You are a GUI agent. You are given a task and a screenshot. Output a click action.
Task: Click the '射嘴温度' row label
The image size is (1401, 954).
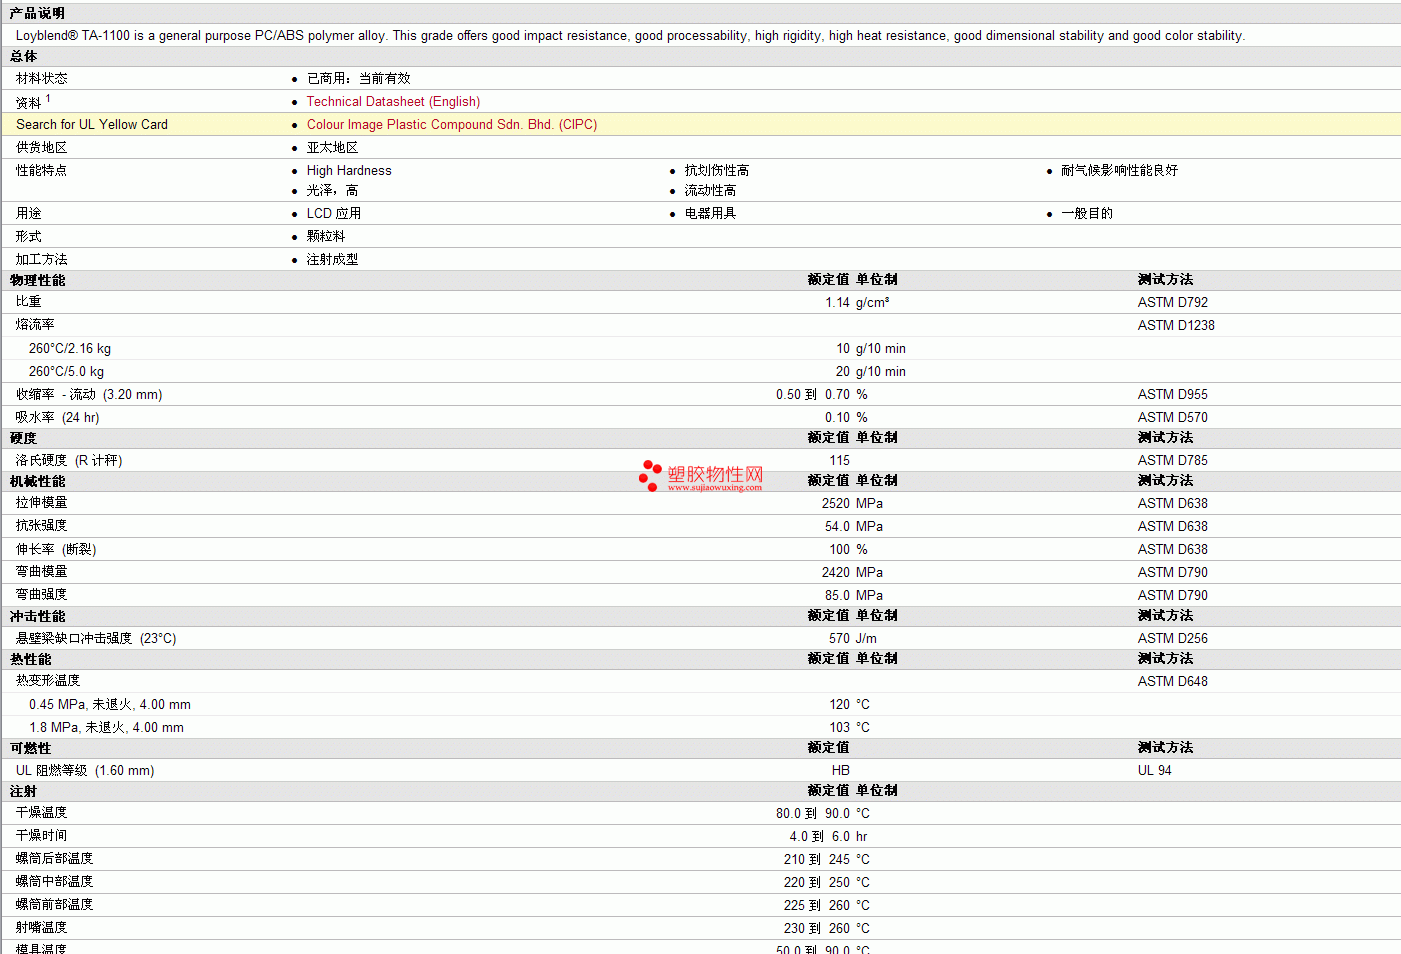point(41,928)
